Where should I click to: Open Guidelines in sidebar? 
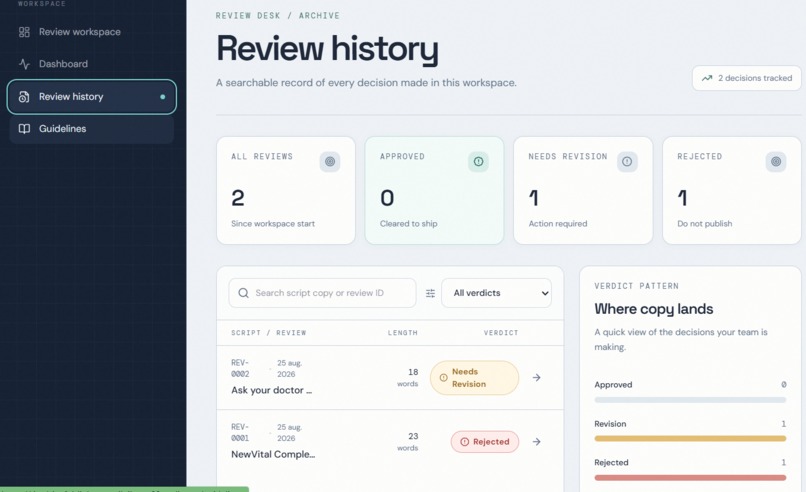click(91, 129)
